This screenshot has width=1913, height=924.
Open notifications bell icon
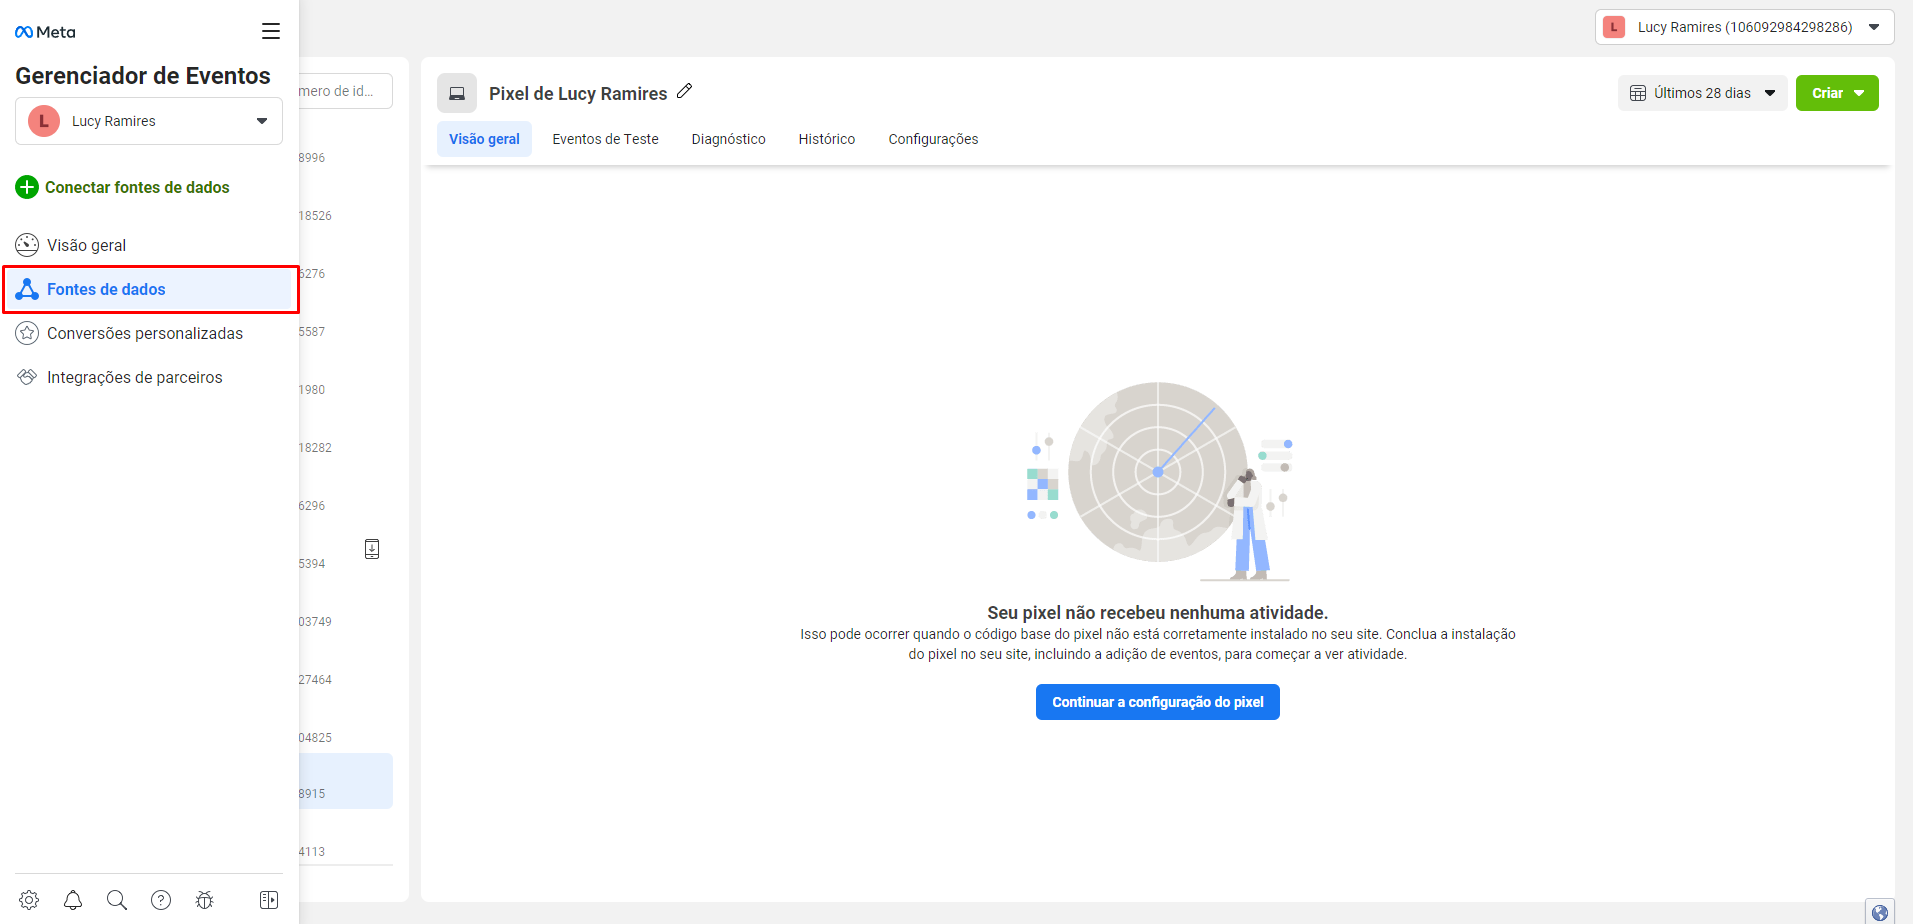point(73,900)
